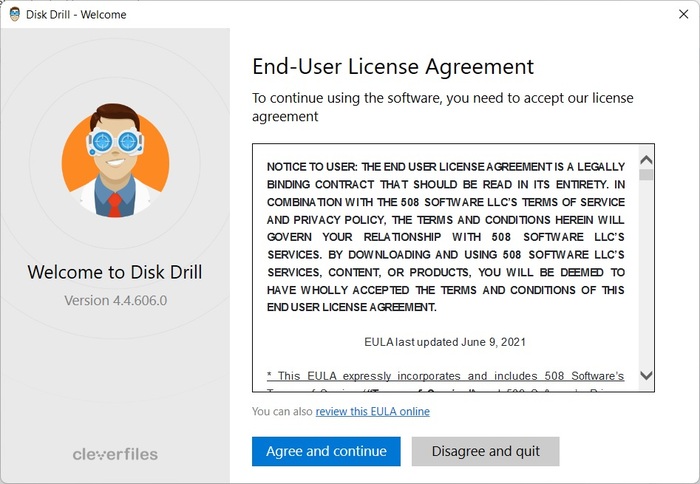Click the Version 4.4.606.0 label
Screen dimensions: 700x484
pyautogui.click(x=115, y=300)
